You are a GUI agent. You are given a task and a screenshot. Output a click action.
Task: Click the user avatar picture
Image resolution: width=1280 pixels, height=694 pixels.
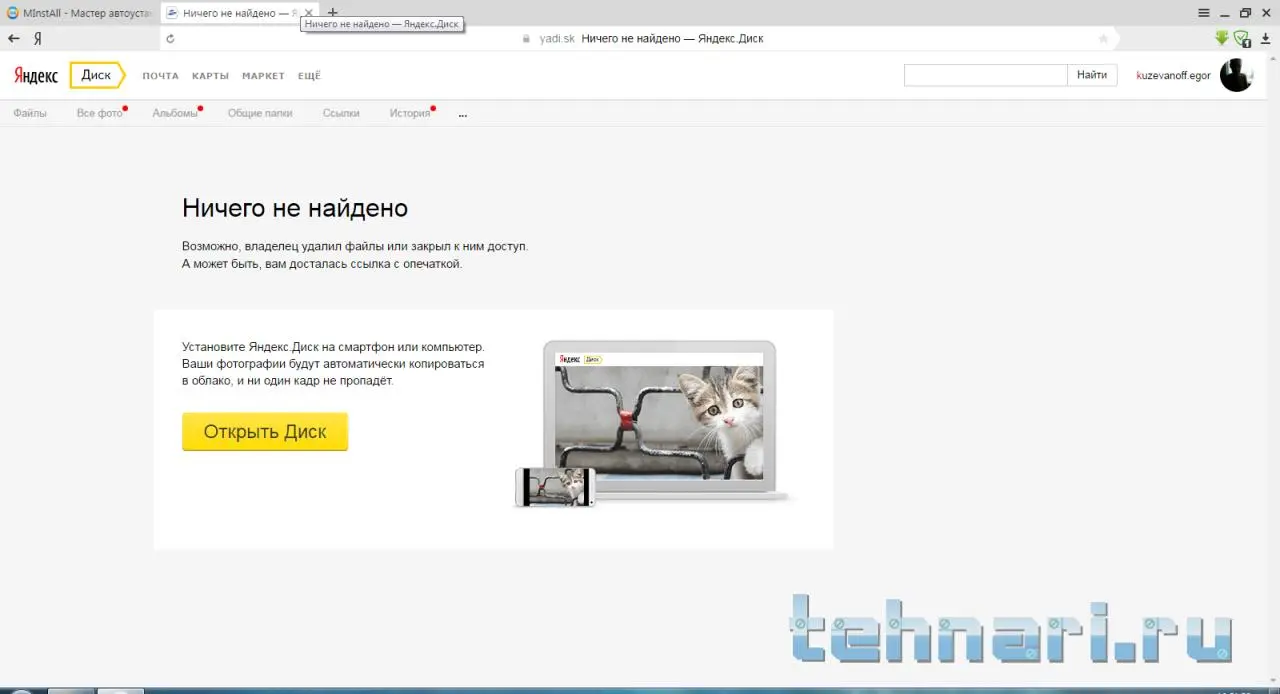pos(1236,75)
